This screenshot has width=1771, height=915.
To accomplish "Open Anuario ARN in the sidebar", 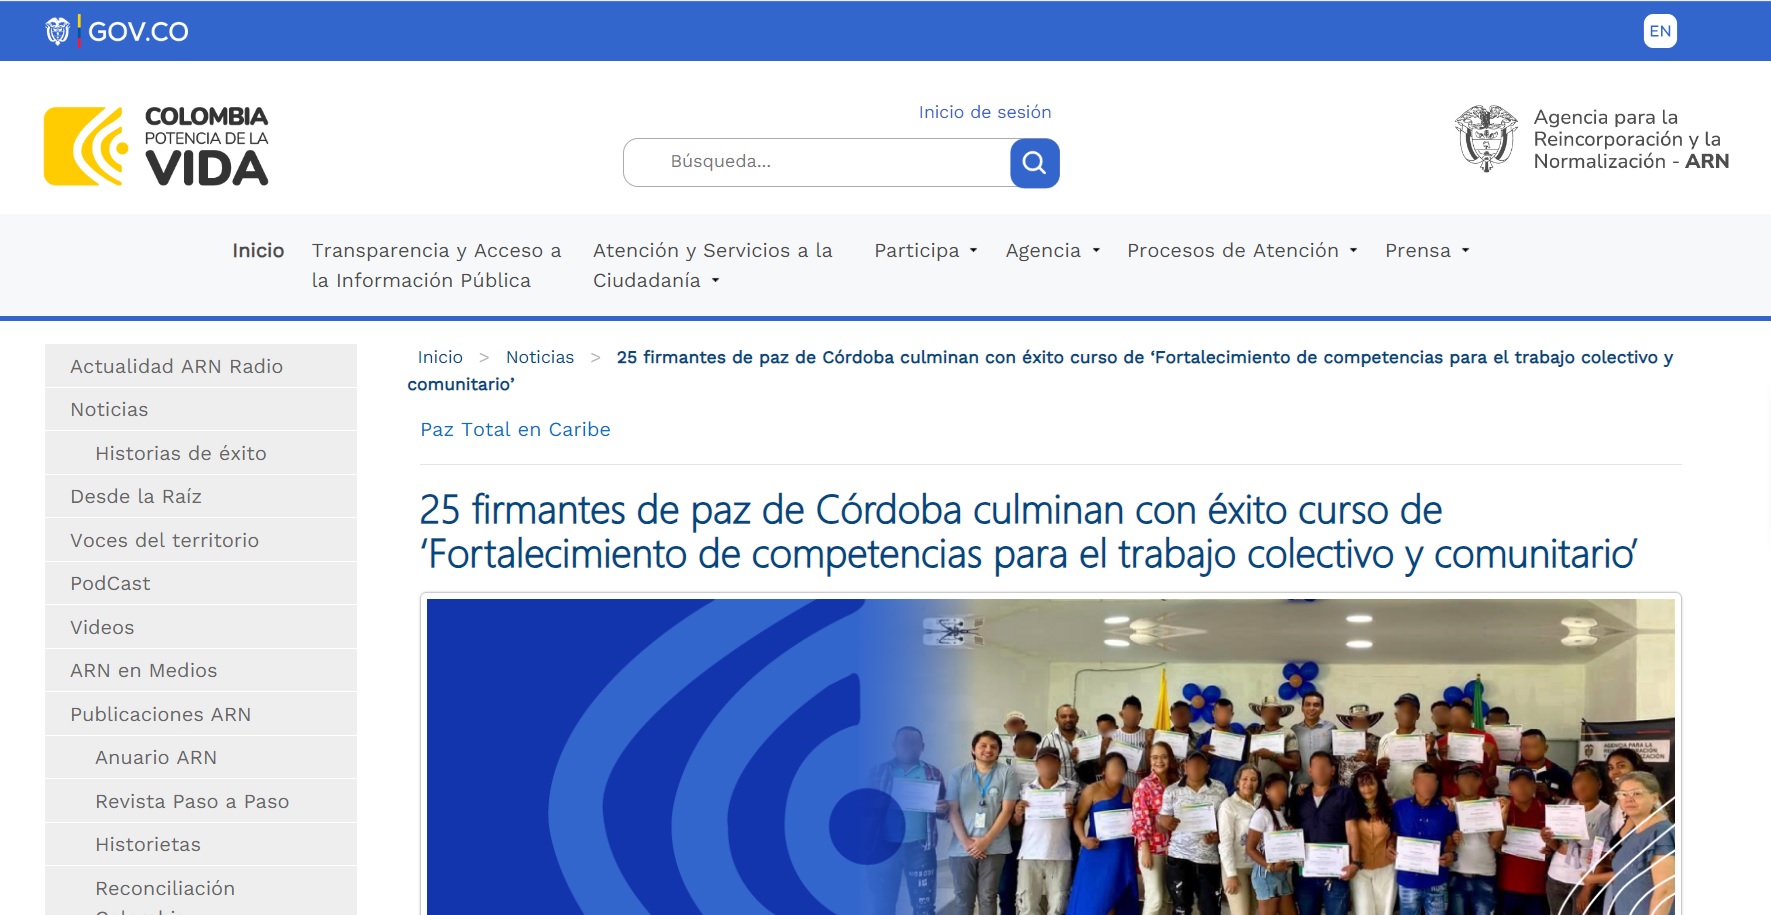I will point(201,757).
